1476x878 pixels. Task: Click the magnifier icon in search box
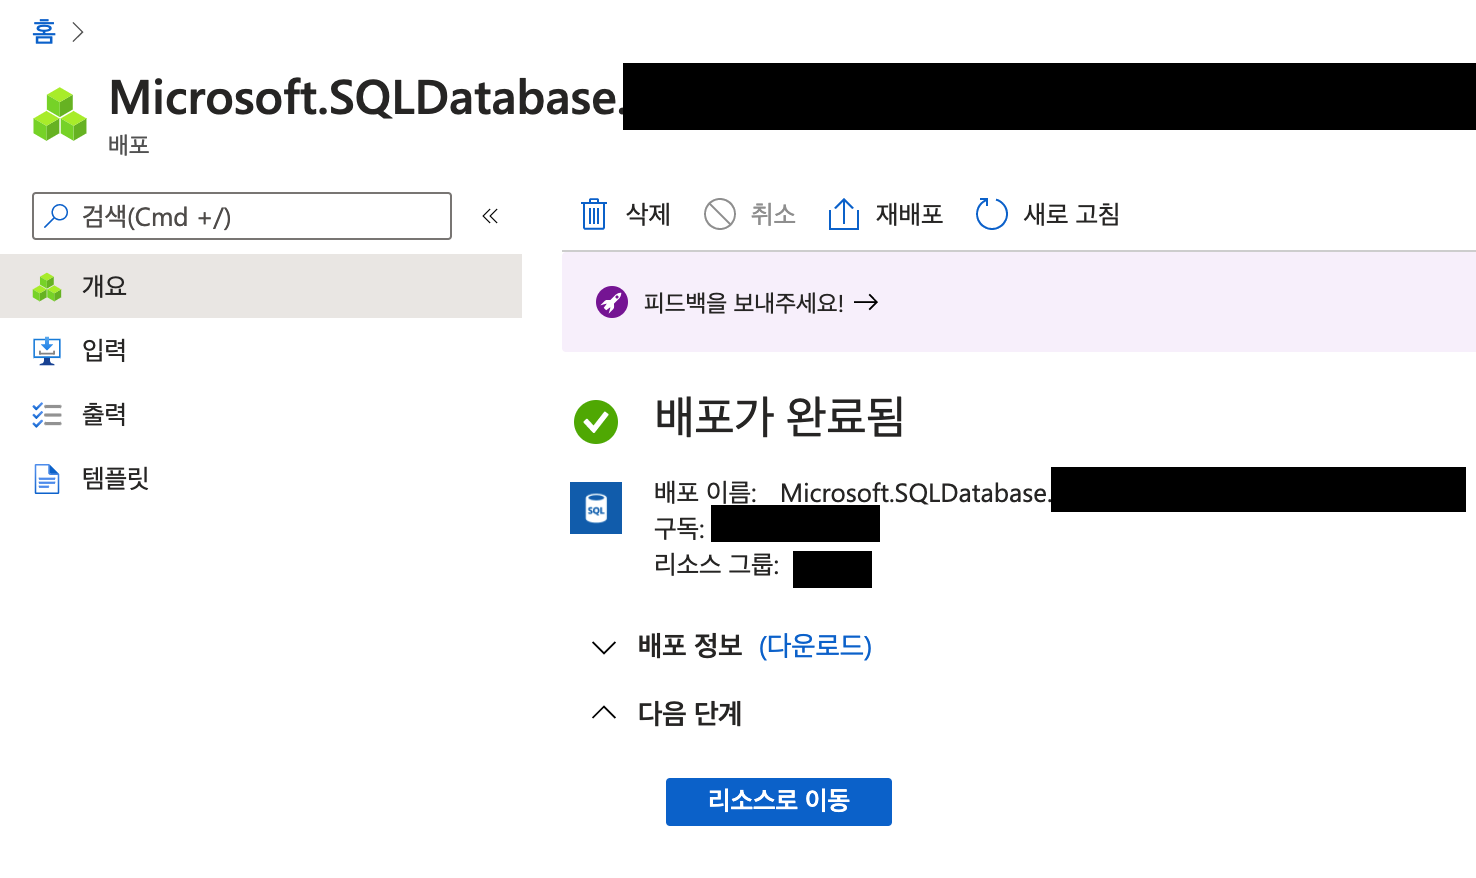(57, 215)
